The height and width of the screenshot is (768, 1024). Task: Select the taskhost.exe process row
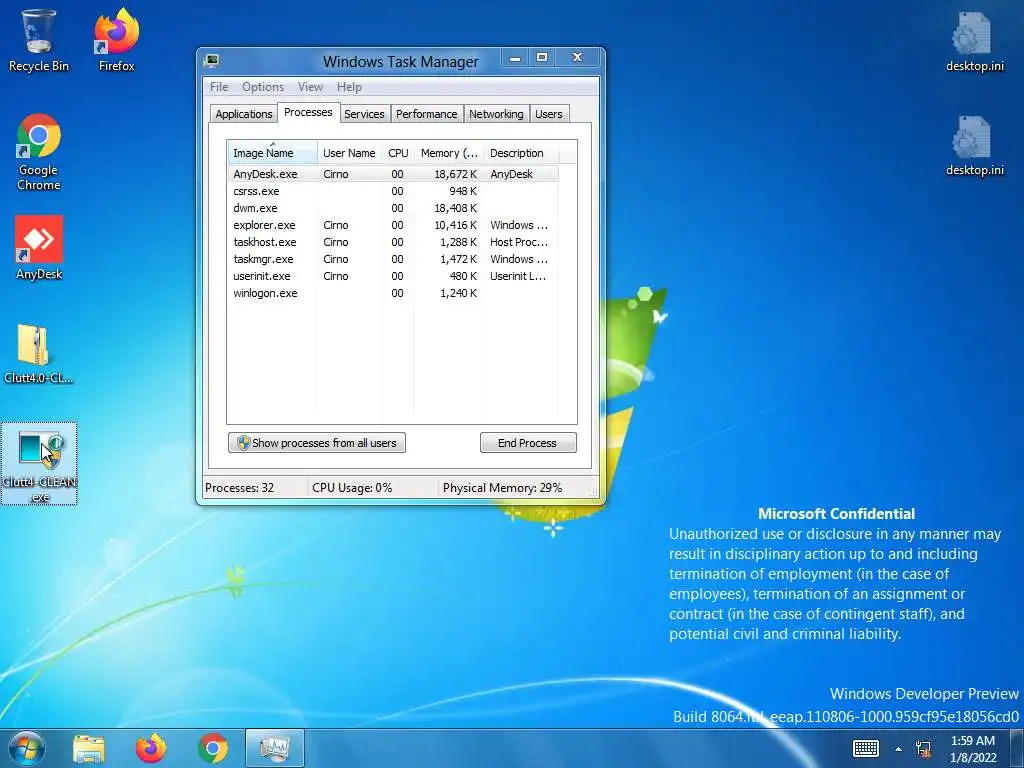[x=392, y=242]
